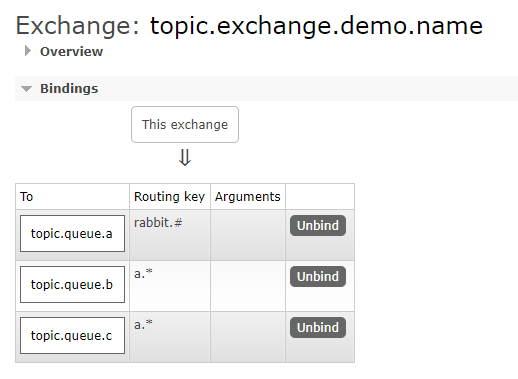Unbind topic.queue.b from the exchange
Image resolution: width=518 pixels, height=379 pixels.
click(x=318, y=276)
